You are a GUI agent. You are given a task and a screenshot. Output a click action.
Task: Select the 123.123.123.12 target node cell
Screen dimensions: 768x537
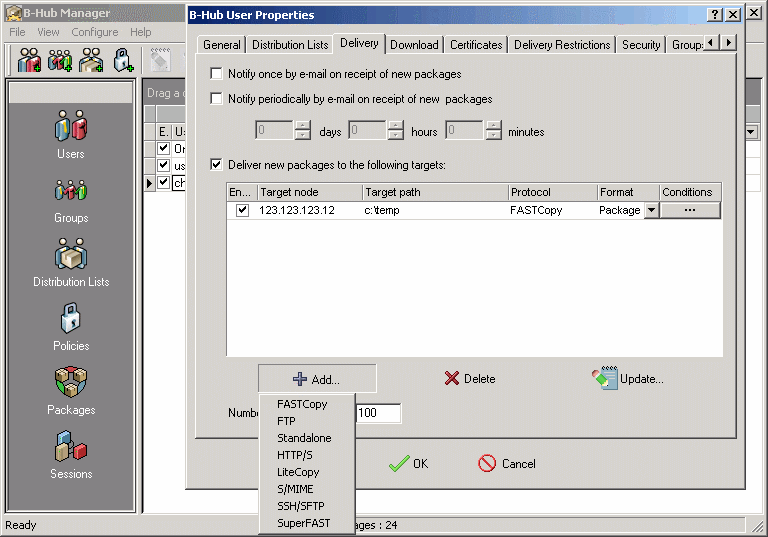310,210
